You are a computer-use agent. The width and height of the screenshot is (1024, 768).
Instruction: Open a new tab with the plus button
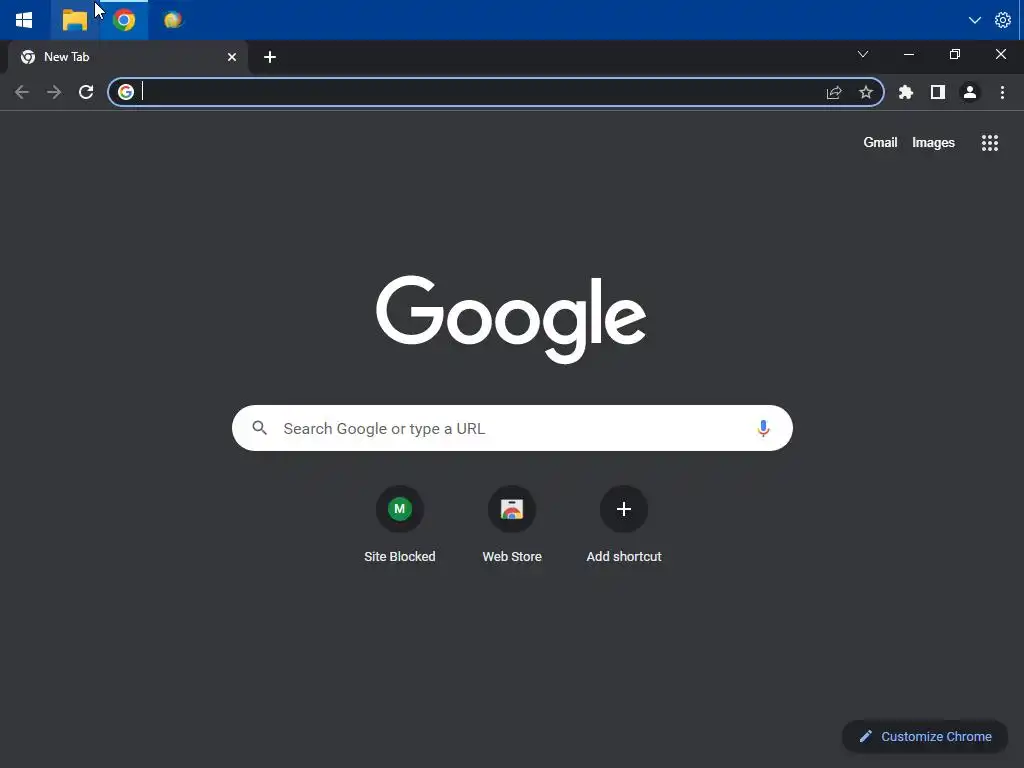270,57
